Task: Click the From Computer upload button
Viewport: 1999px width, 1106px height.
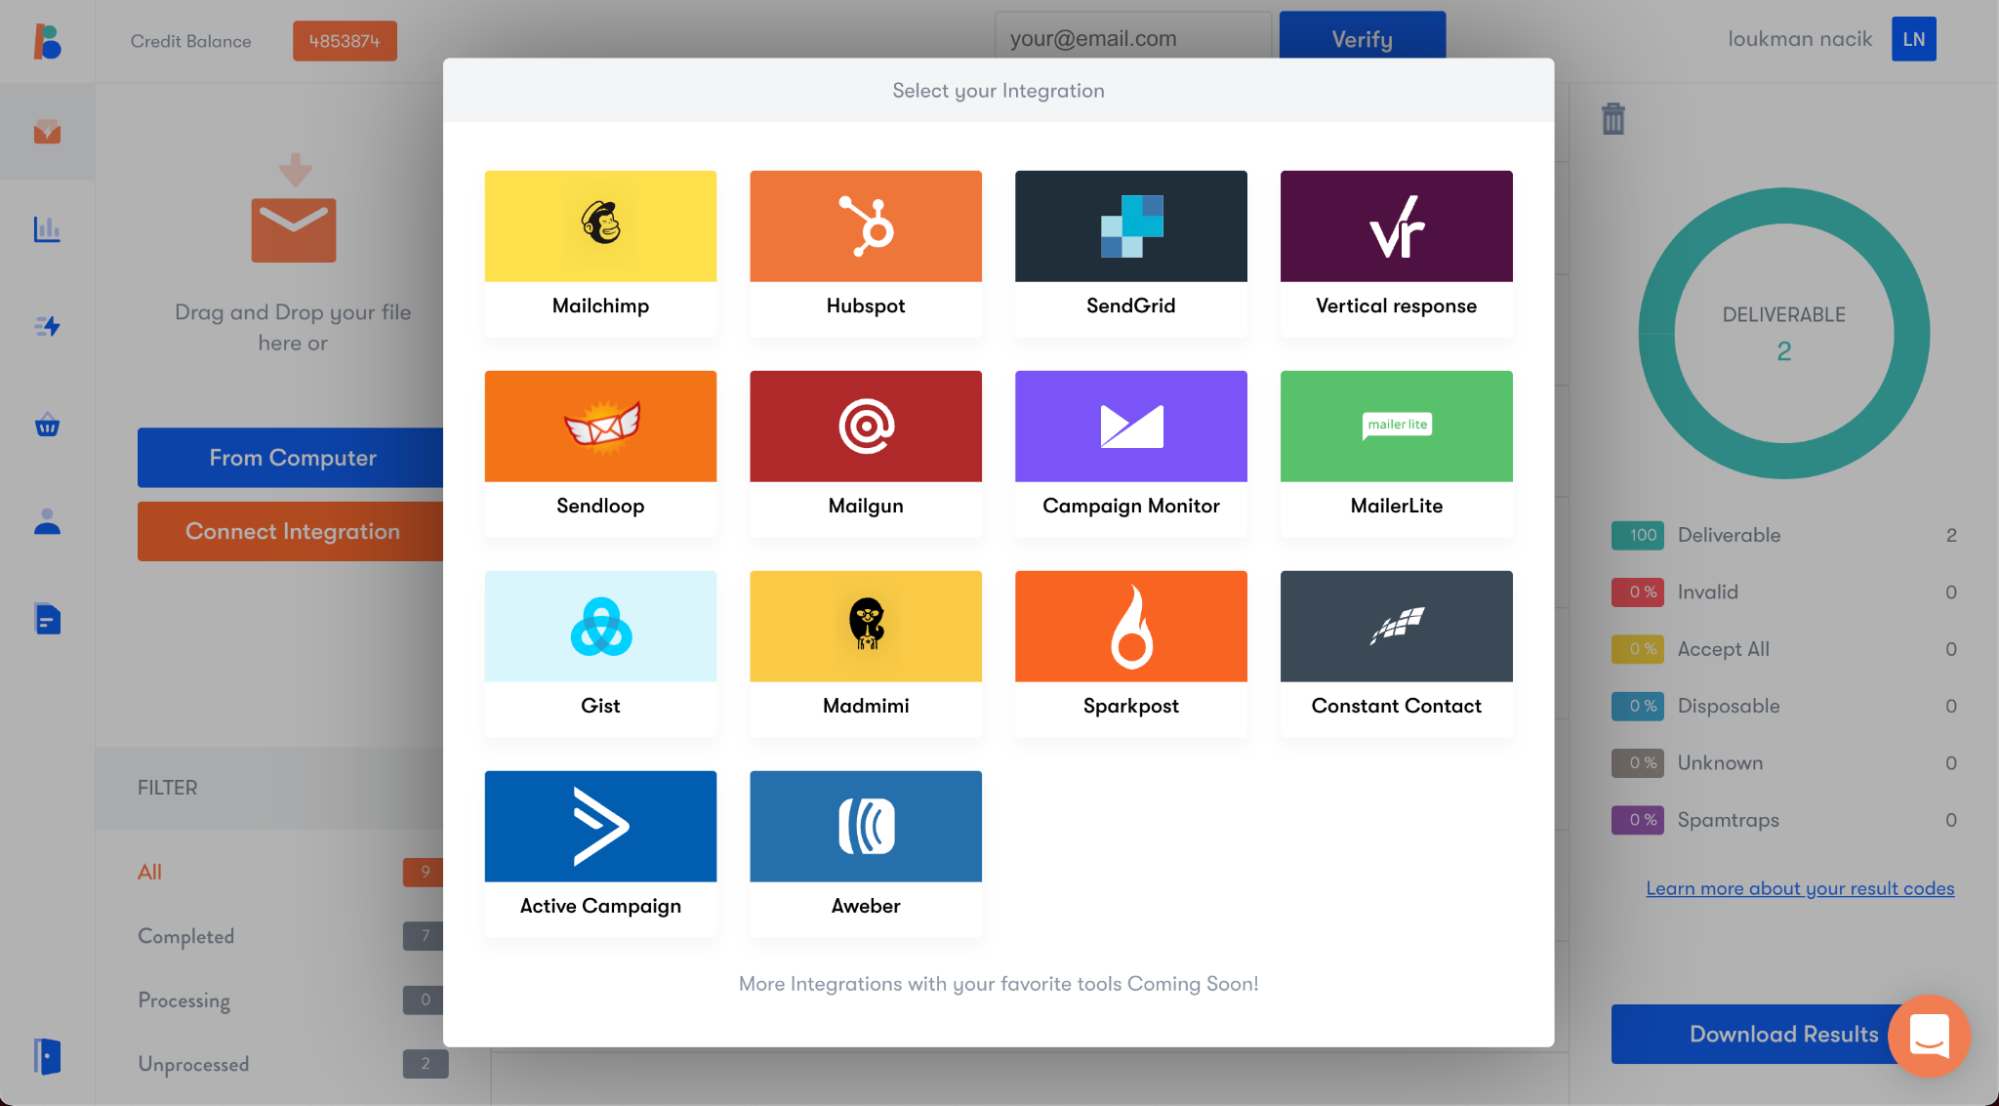Action: pos(293,458)
